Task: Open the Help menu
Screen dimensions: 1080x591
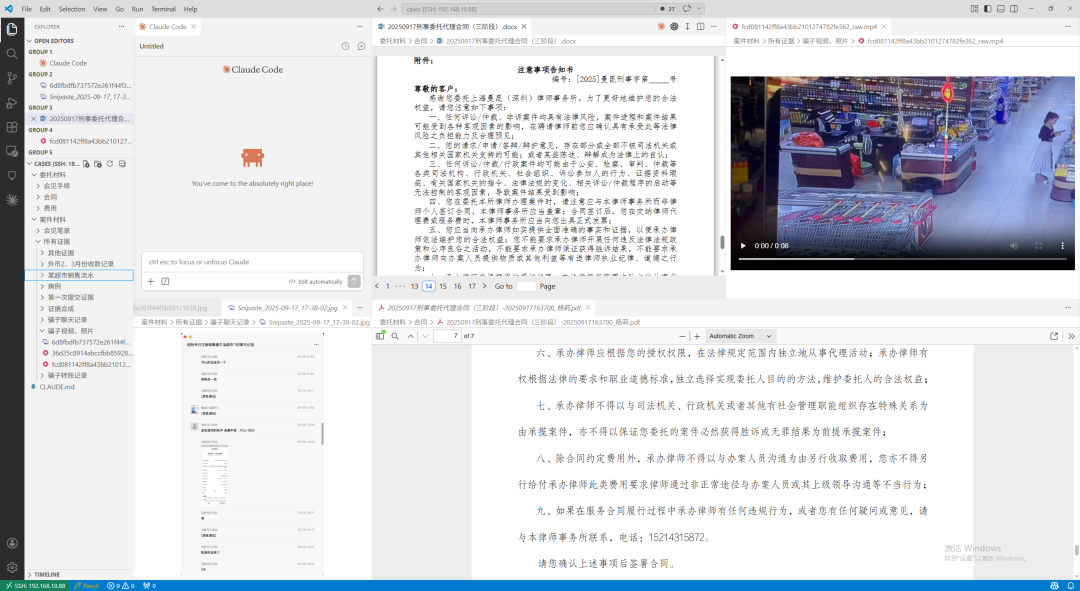Action: coord(190,9)
